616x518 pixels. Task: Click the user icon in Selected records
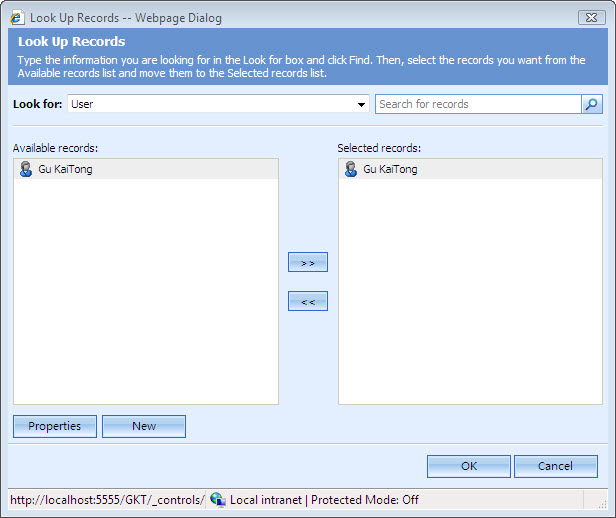(x=351, y=169)
